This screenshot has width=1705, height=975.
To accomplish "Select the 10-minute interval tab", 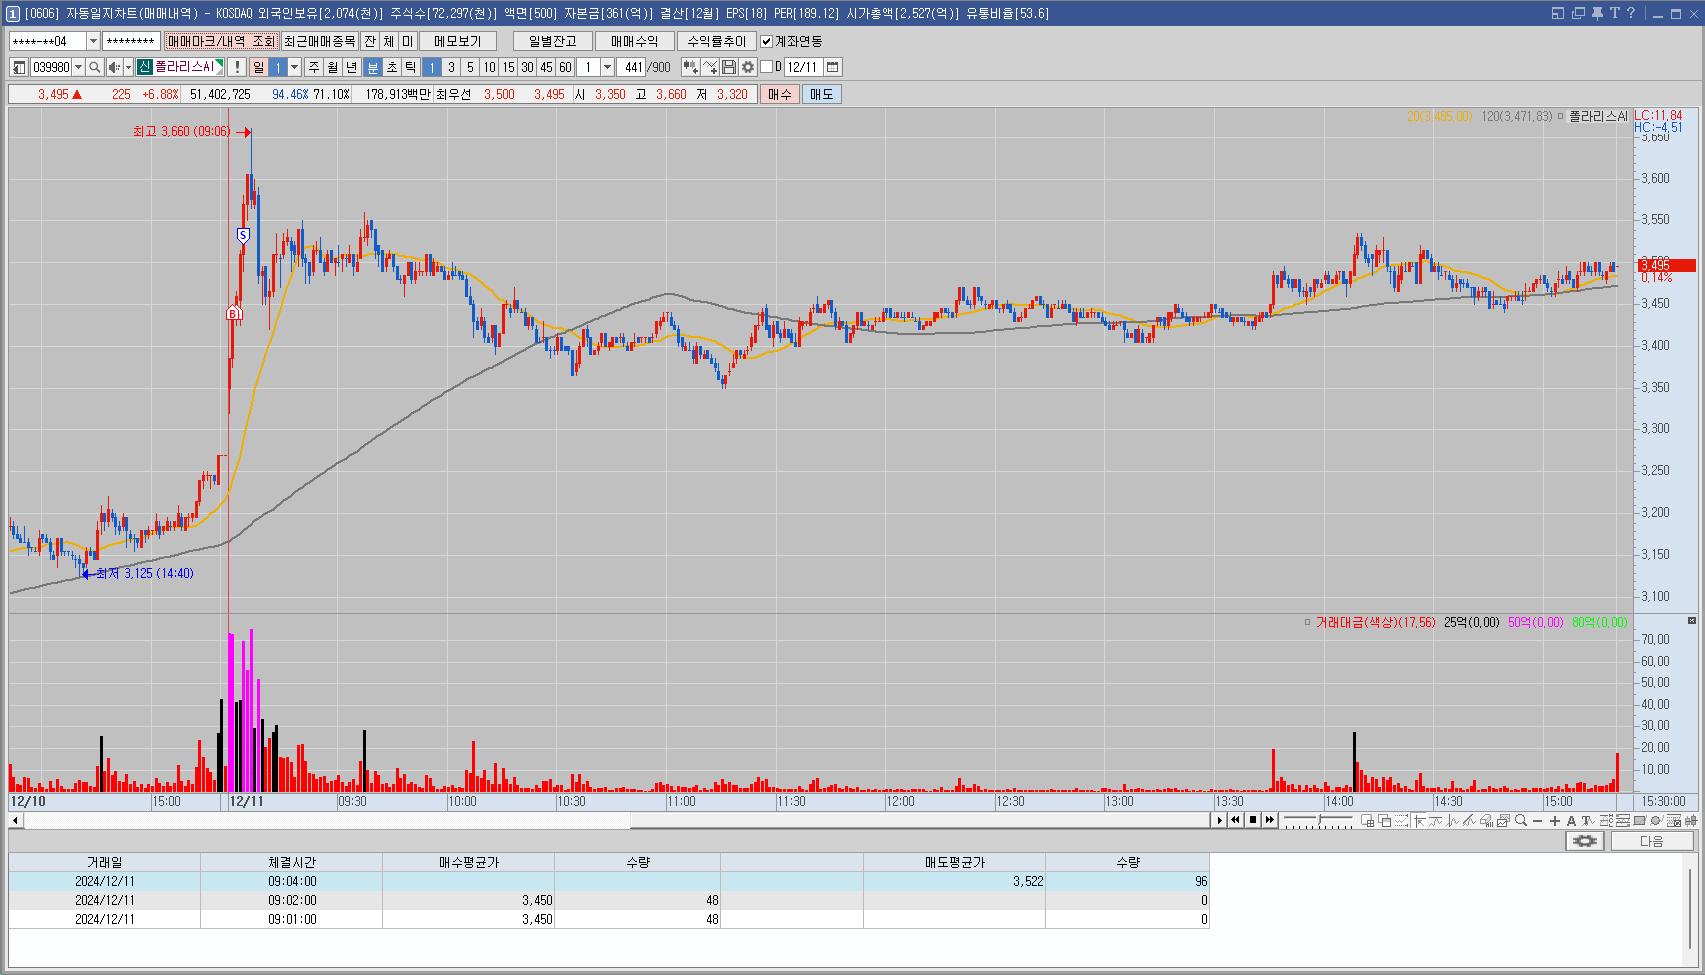I will click(489, 67).
